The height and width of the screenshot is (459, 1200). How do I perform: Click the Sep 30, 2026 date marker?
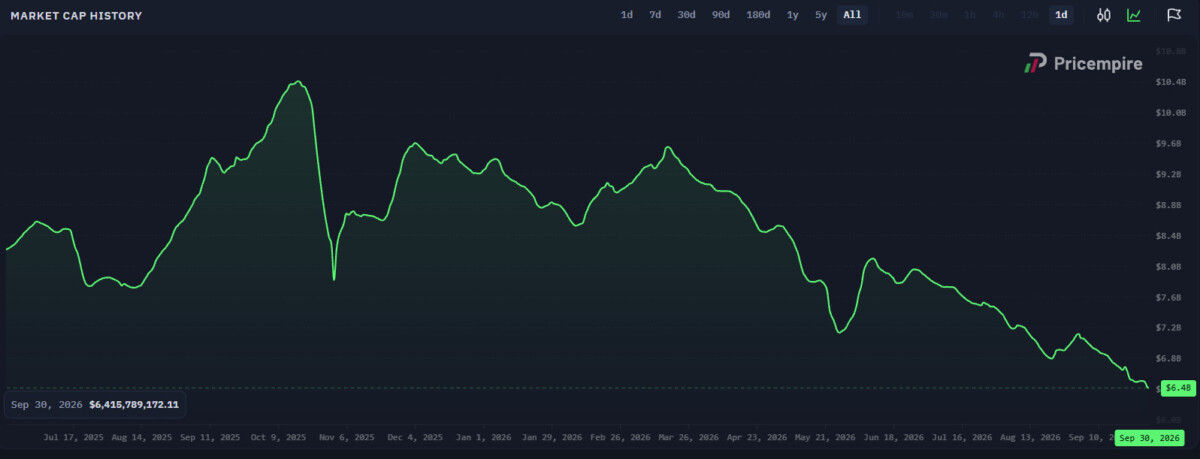[x=1150, y=438]
